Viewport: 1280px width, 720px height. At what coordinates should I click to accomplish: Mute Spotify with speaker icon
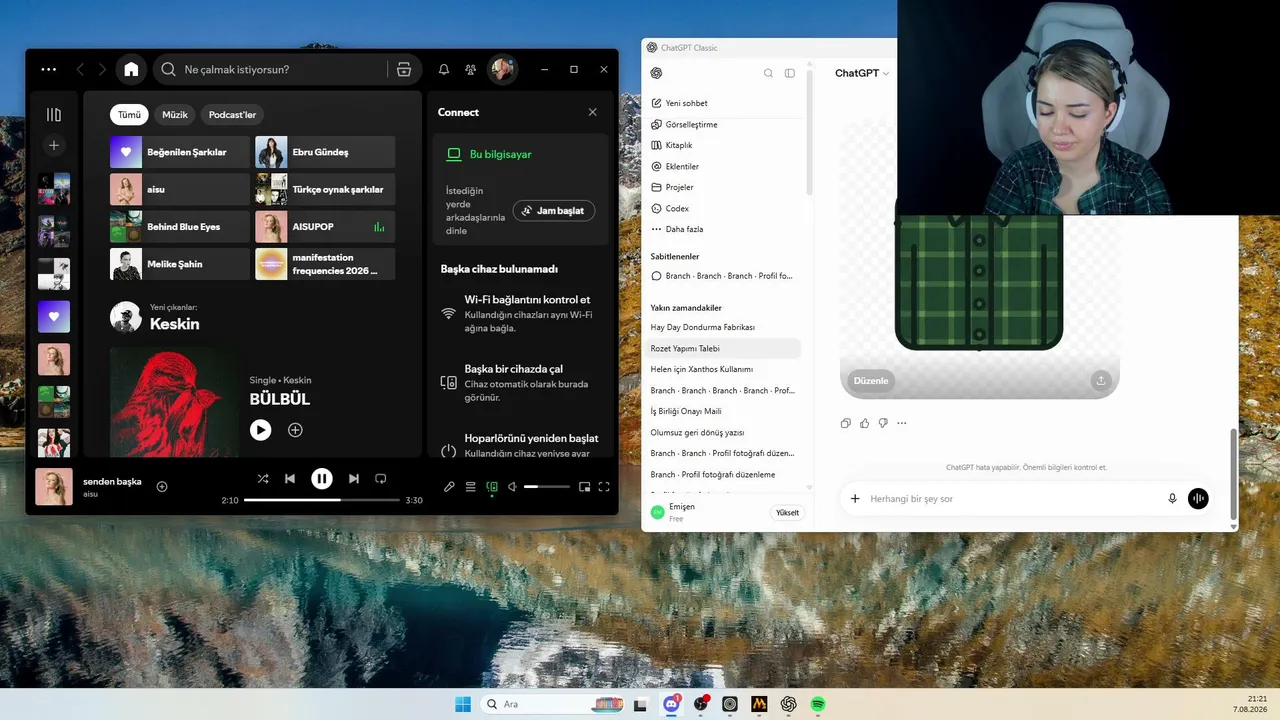click(512, 487)
